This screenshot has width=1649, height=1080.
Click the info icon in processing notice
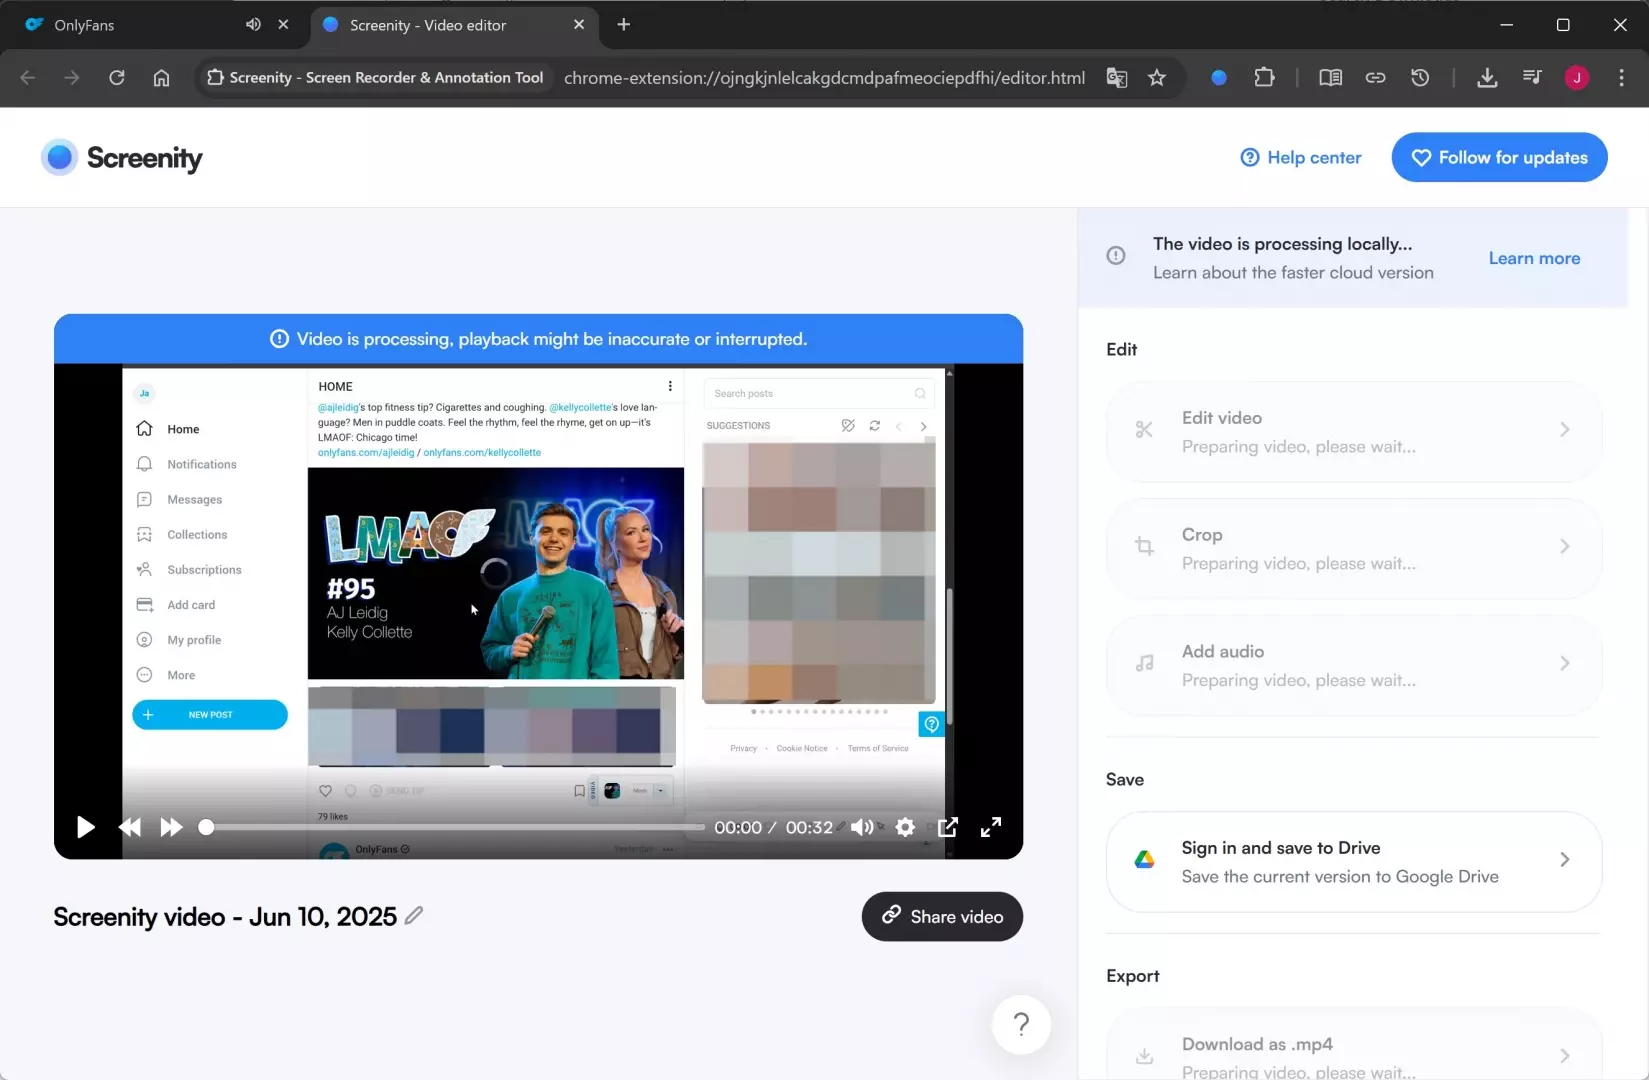1116,256
